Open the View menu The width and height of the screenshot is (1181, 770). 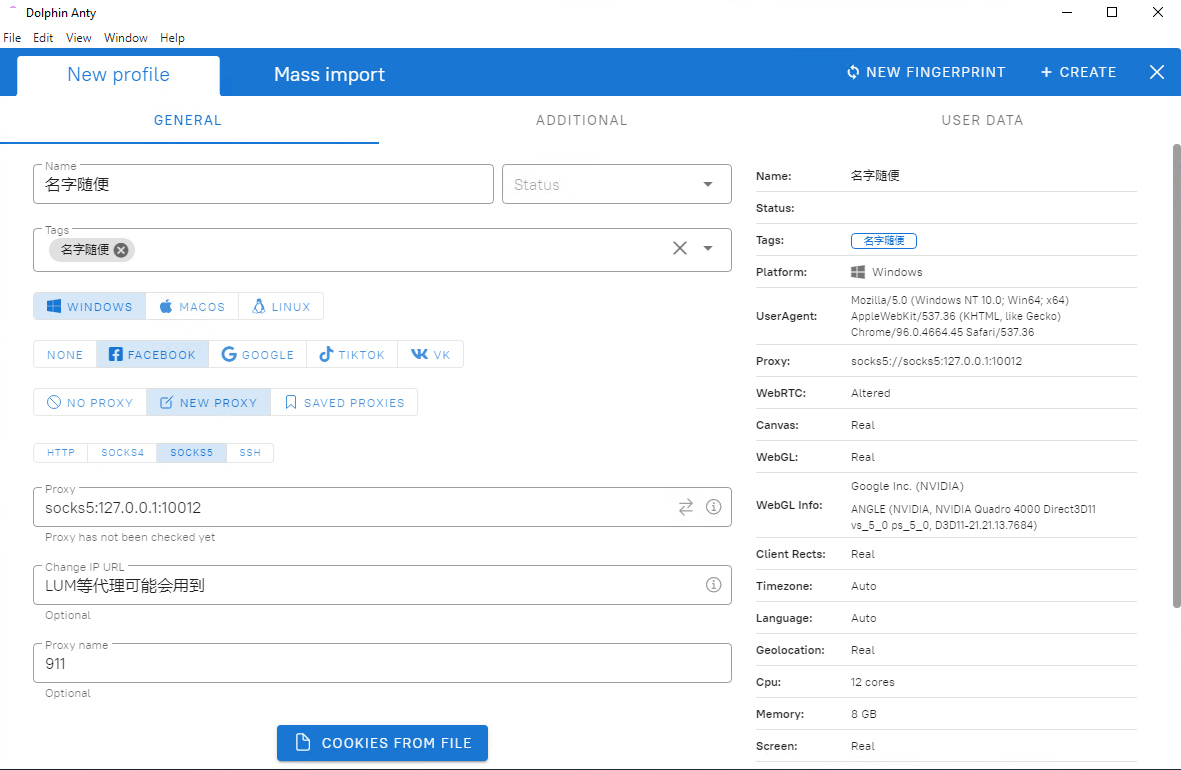pyautogui.click(x=78, y=38)
